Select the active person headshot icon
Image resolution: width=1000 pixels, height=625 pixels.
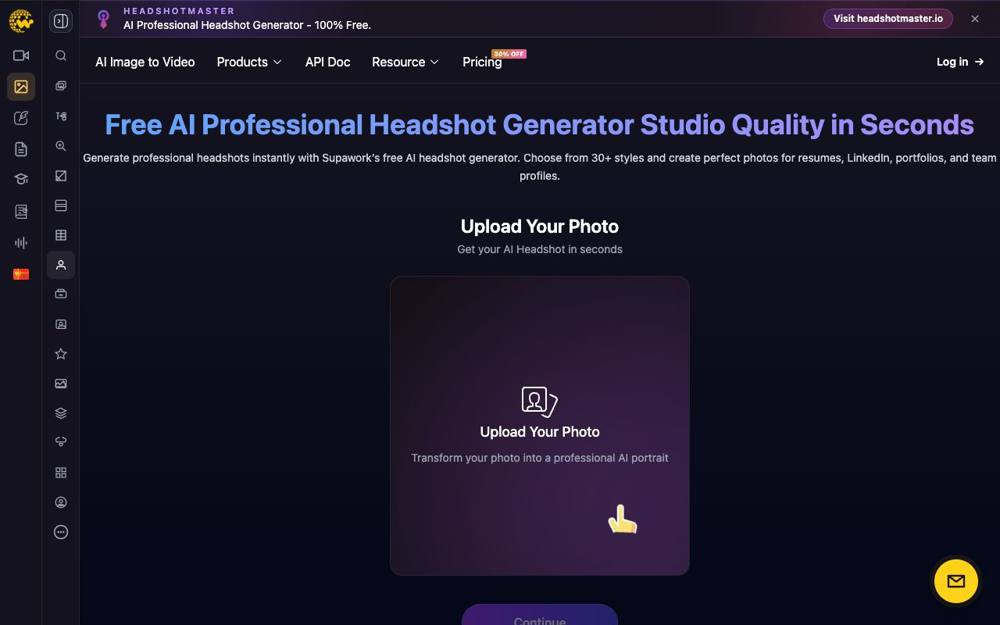coord(61,265)
